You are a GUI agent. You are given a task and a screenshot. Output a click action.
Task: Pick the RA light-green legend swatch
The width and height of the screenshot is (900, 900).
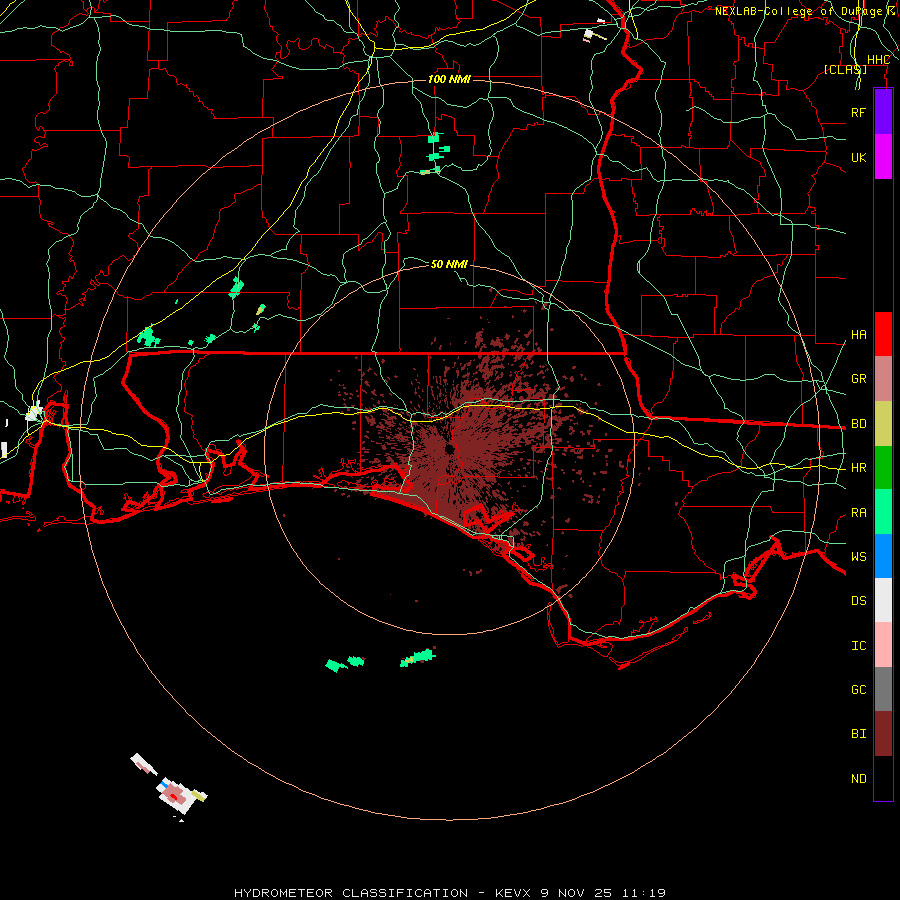[883, 512]
